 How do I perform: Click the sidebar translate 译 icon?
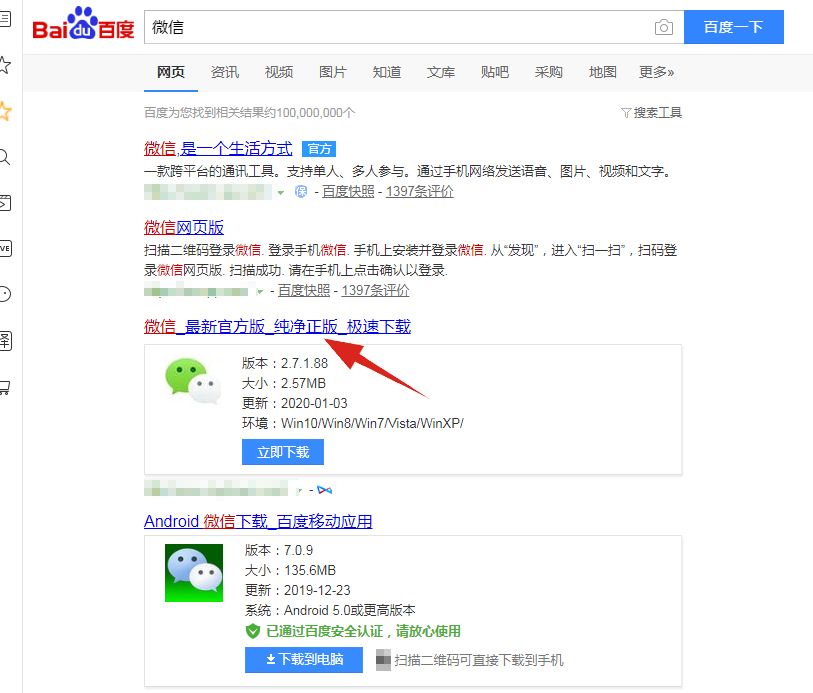(x=5, y=341)
